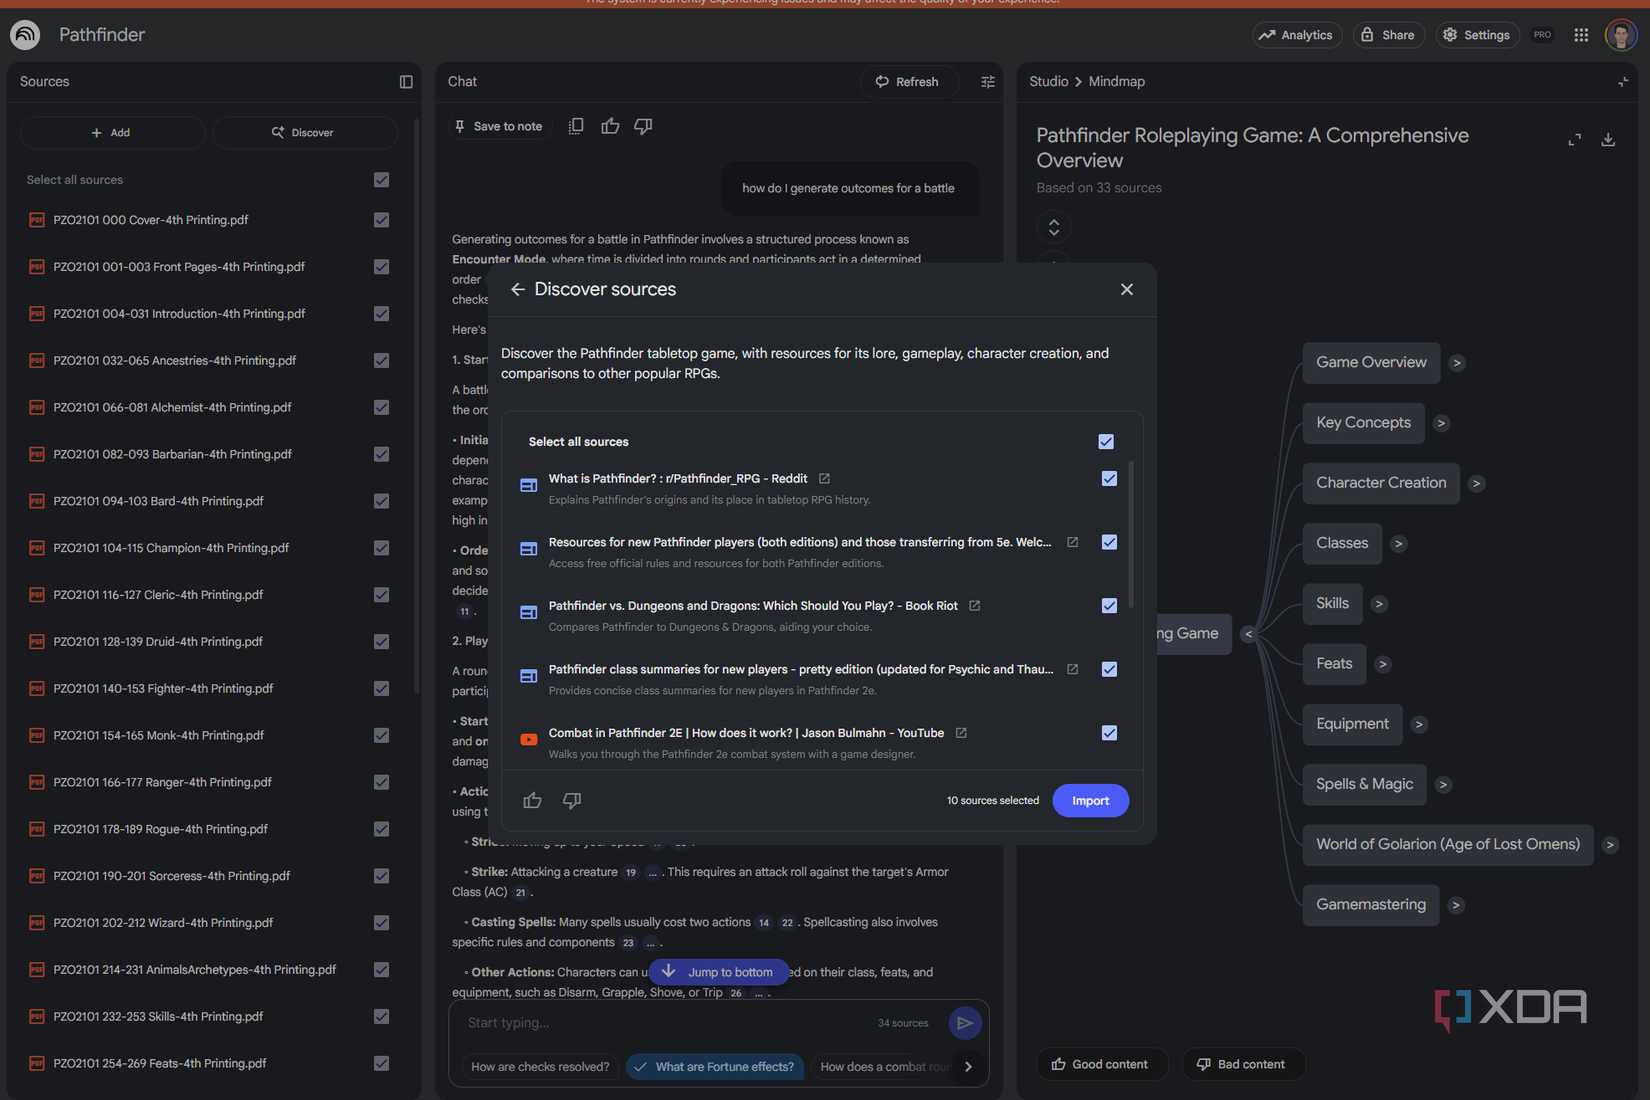Open YouTube combat video external link icon
This screenshot has height=1100, width=1650.
point(961,733)
